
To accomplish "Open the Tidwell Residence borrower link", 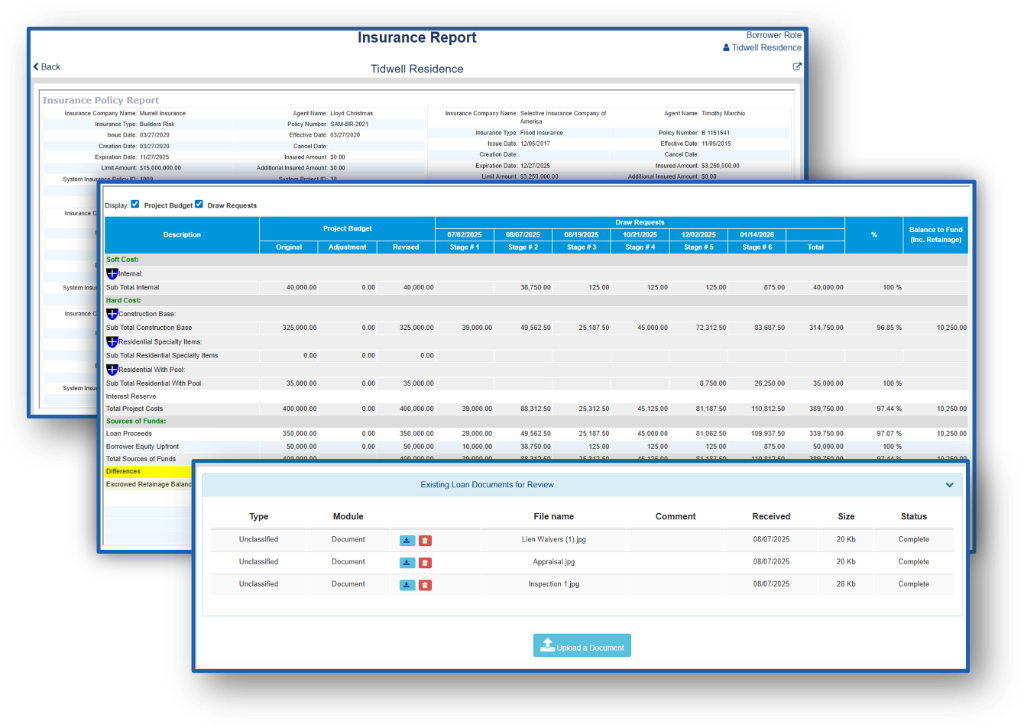I will [766, 48].
